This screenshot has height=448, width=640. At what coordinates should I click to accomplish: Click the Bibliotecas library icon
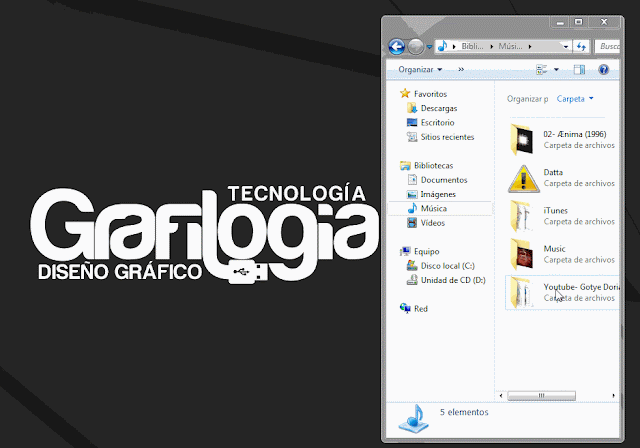[x=405, y=165]
